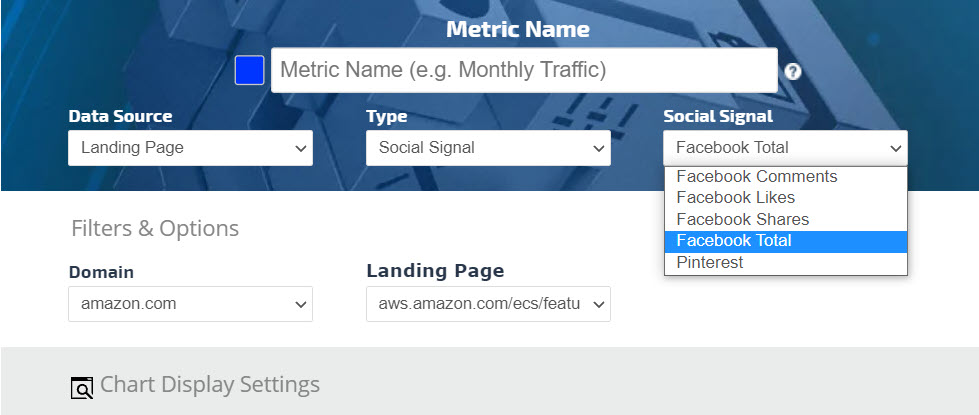Select Facebook Comments from the list
The image size is (979, 415).
pos(757,177)
